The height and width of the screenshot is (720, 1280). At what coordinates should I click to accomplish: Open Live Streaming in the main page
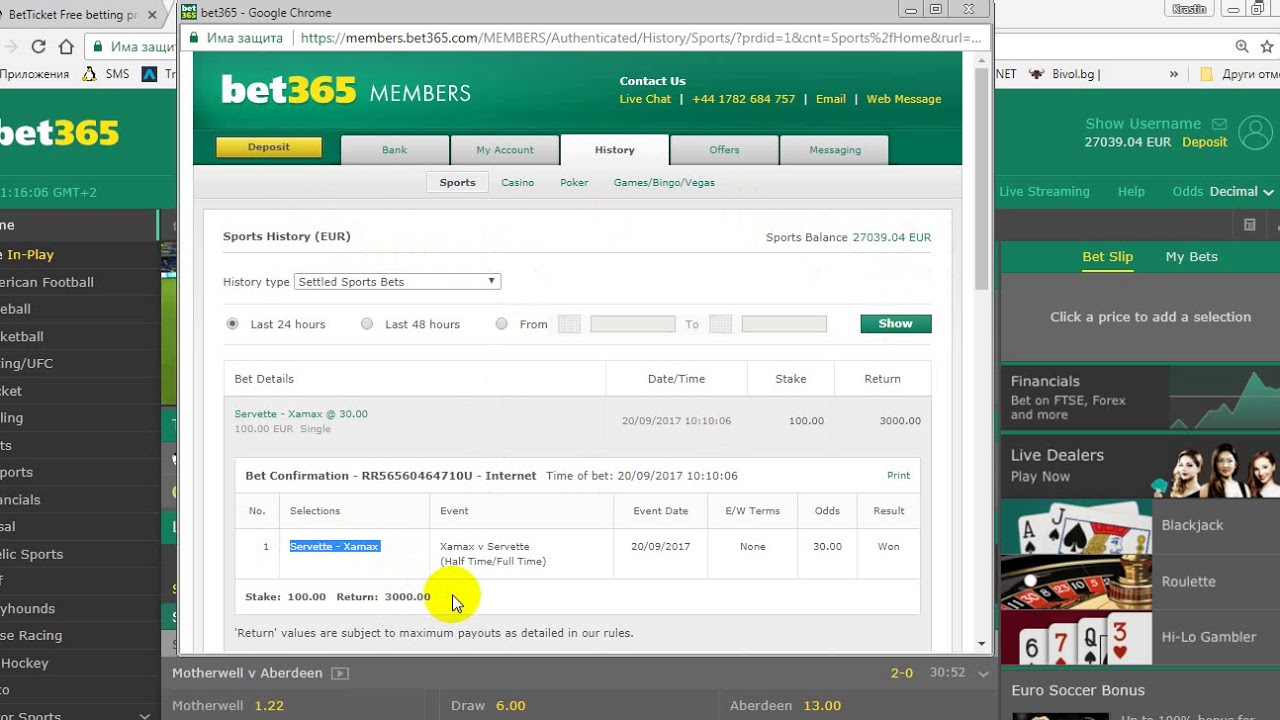coord(1044,191)
